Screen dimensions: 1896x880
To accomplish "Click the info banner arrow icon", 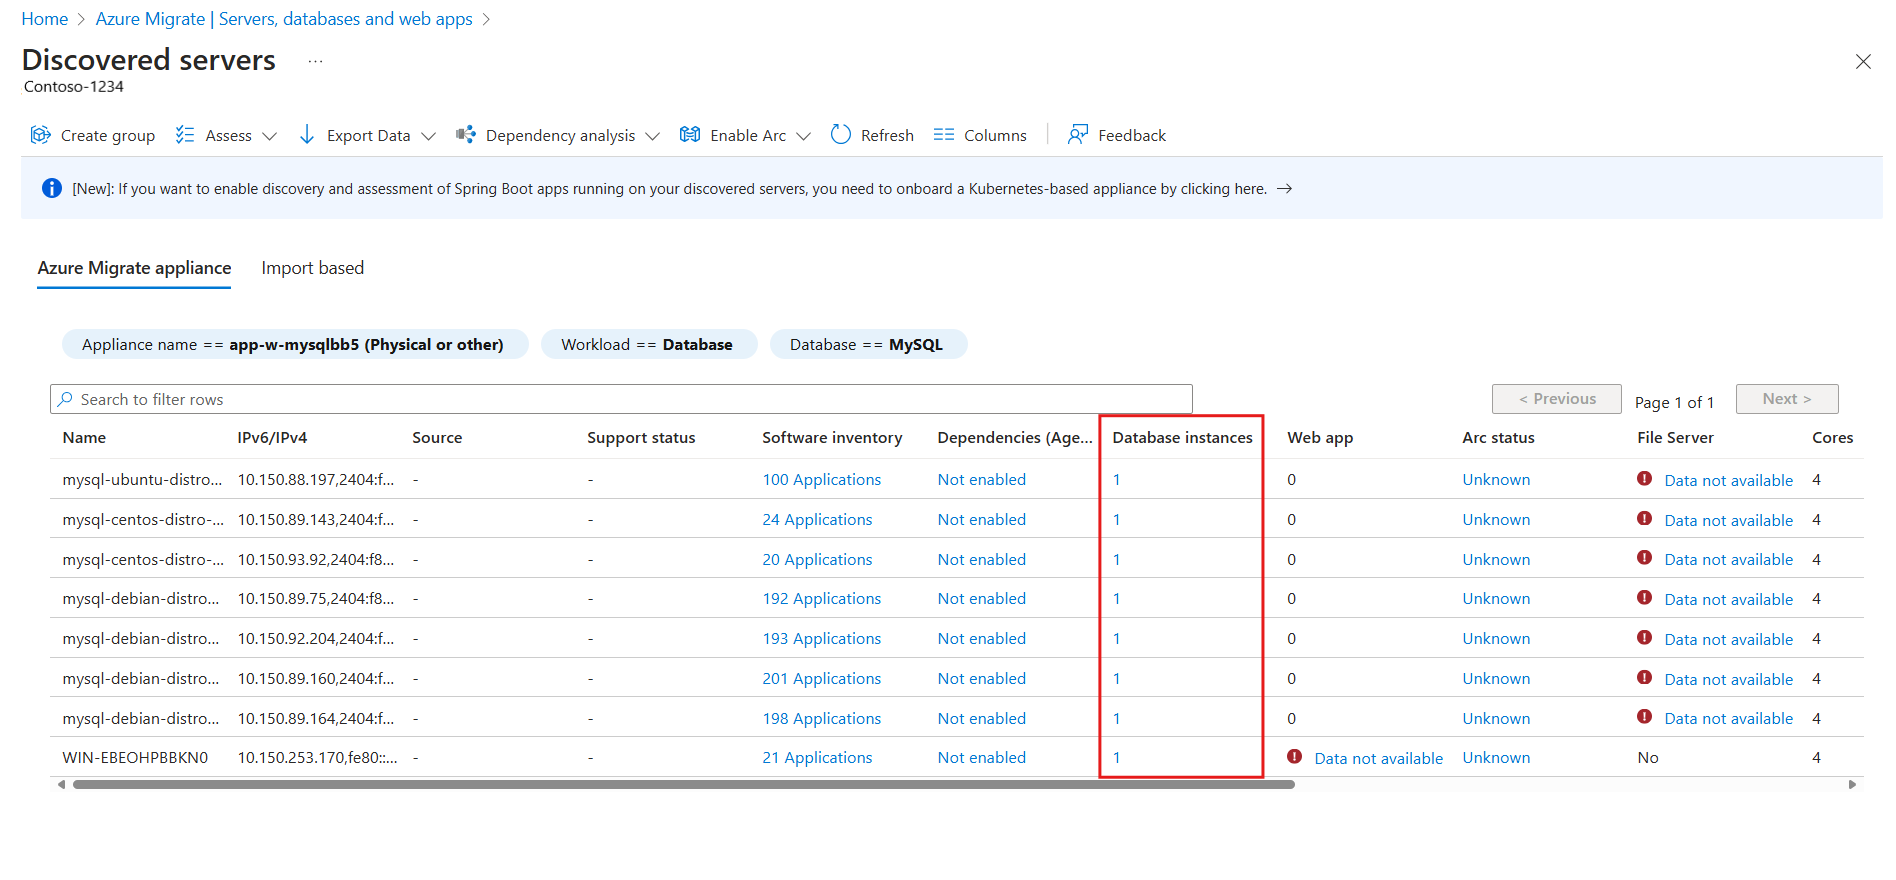I will click(1285, 189).
